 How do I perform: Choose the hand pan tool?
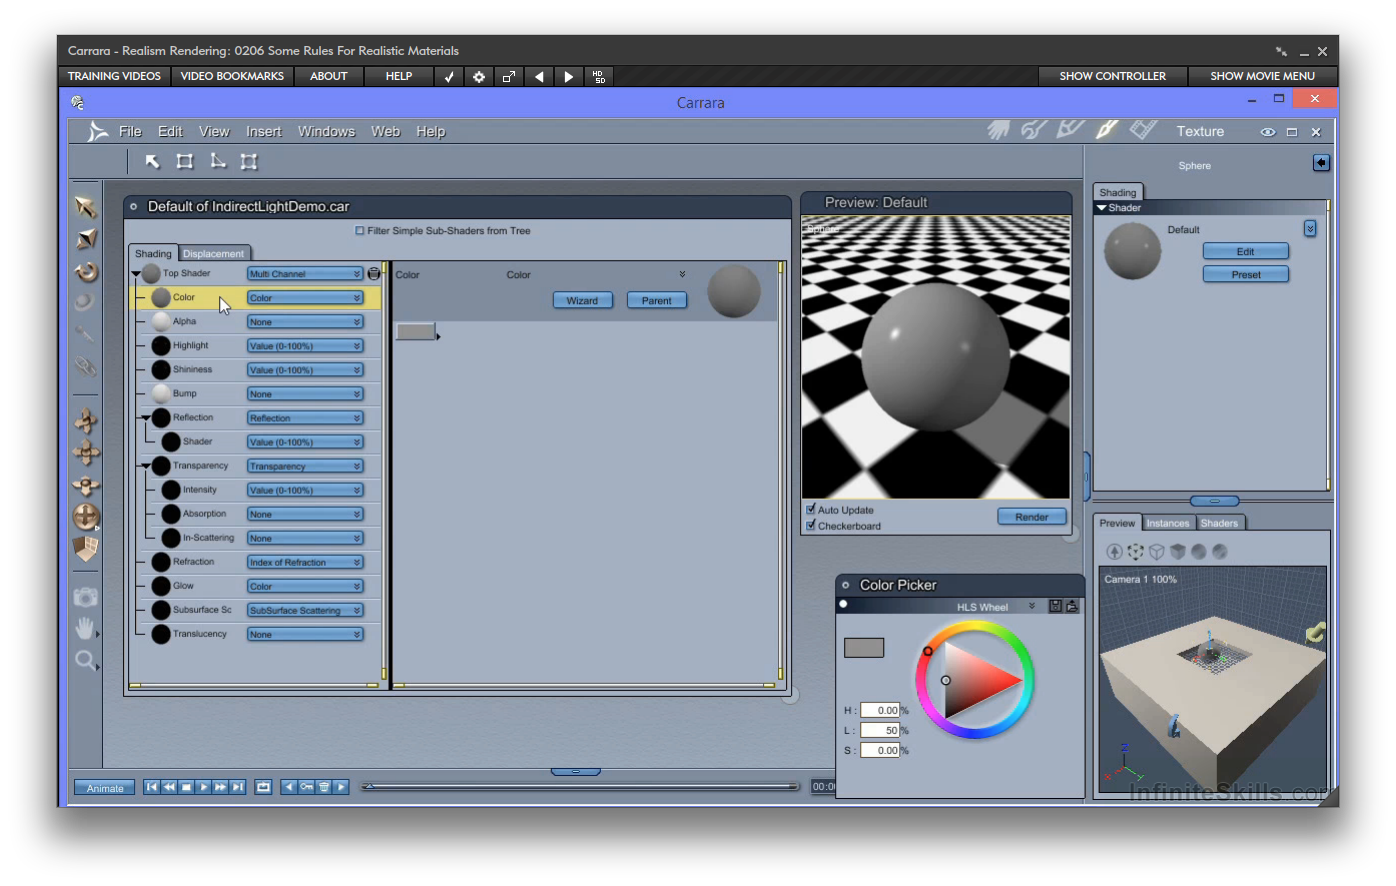(86, 628)
